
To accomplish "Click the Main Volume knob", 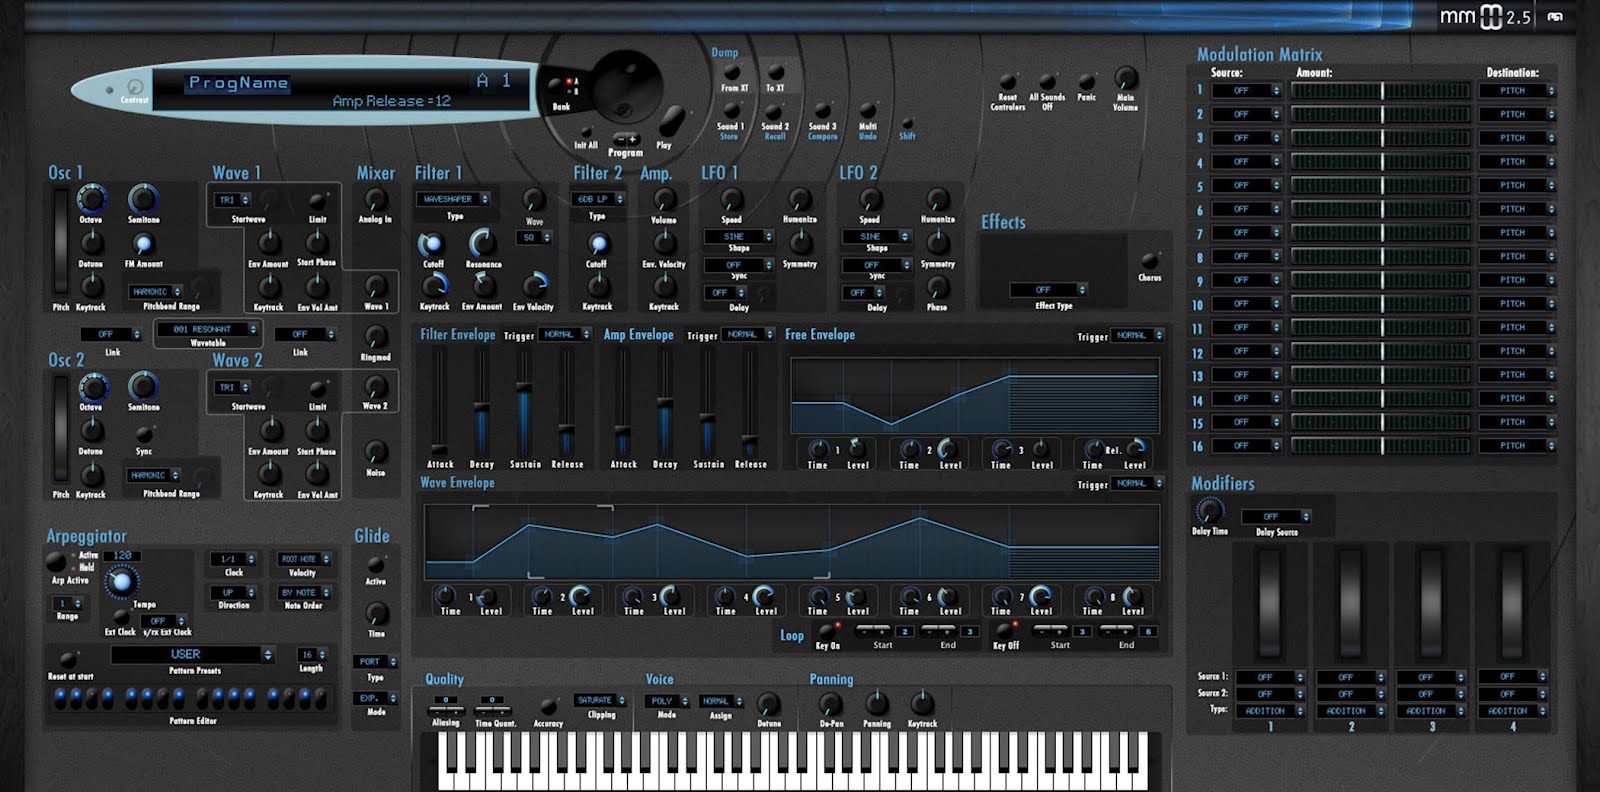I will click(x=1126, y=78).
